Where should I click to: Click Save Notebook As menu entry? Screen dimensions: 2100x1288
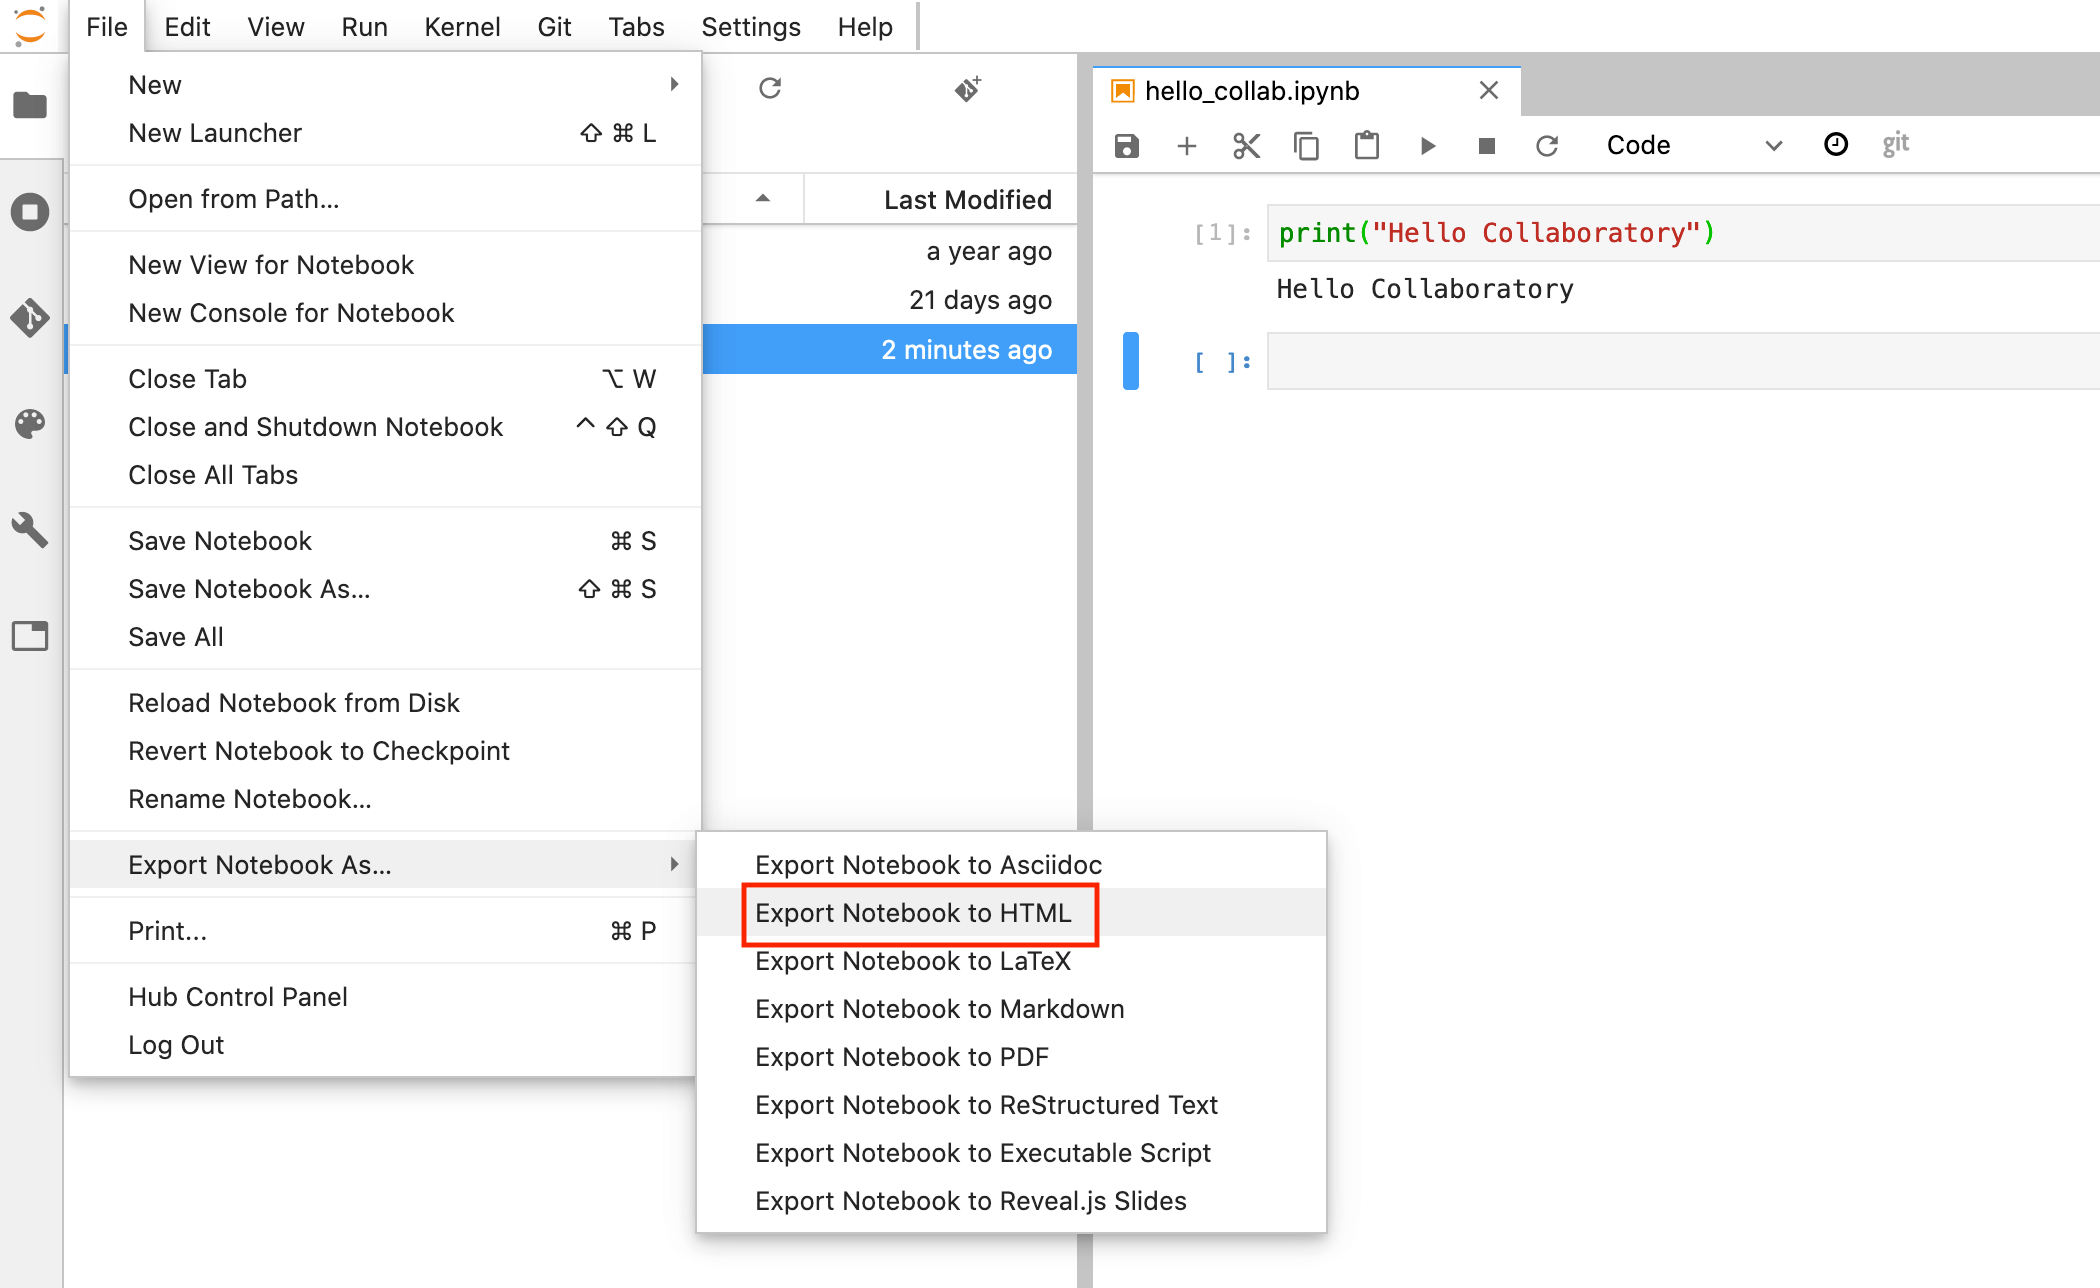[x=249, y=589]
